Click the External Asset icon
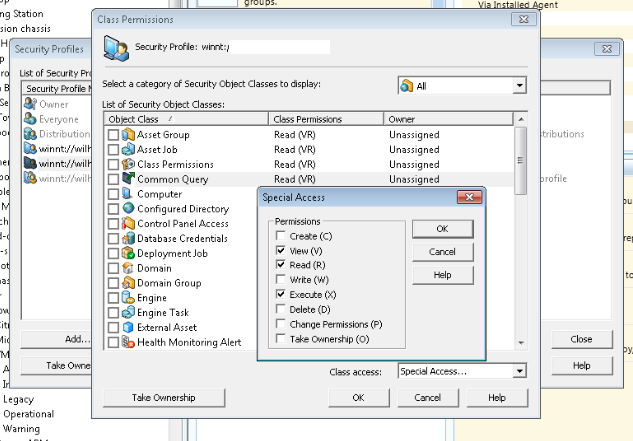 pyautogui.click(x=128, y=328)
